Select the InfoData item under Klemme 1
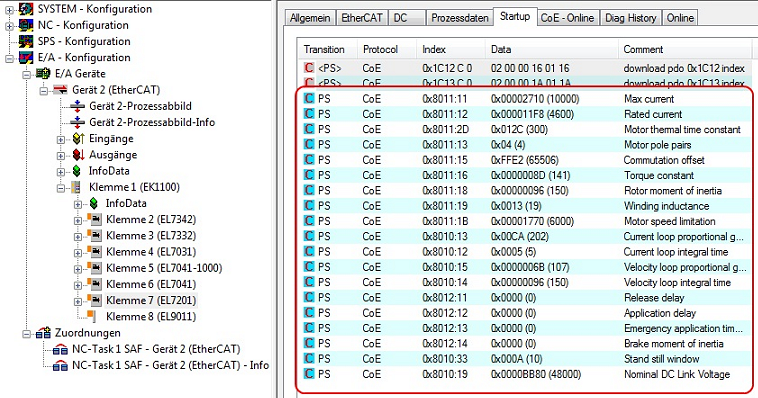 pyautogui.click(x=126, y=204)
